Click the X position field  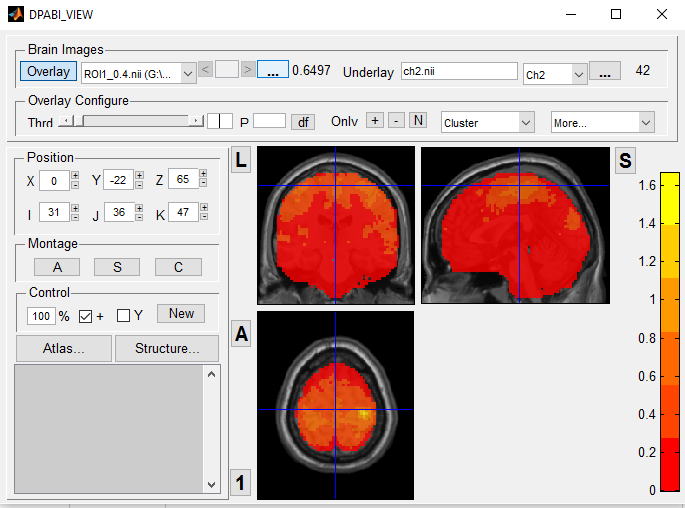coord(54,180)
